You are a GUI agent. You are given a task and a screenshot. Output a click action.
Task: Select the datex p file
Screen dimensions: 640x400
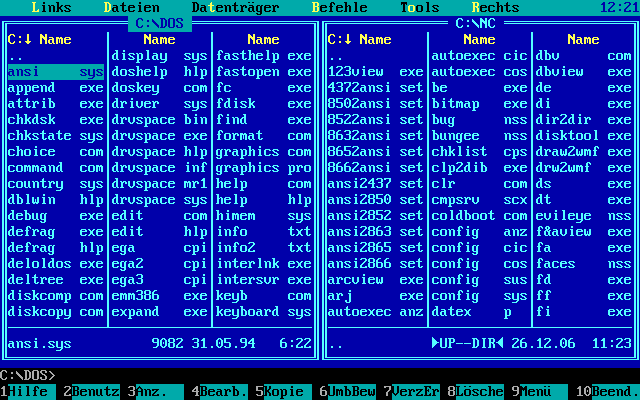point(480,312)
